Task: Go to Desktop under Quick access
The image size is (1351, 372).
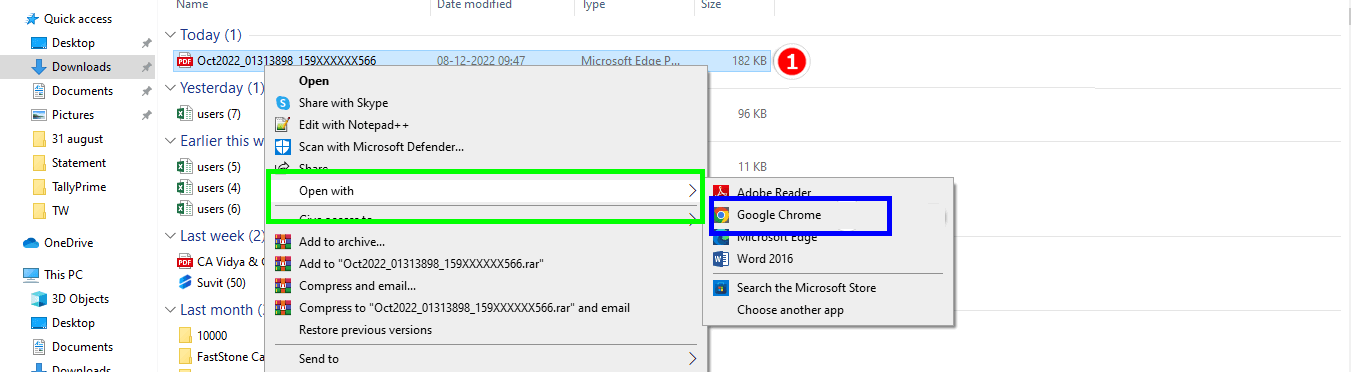Action: [x=73, y=43]
